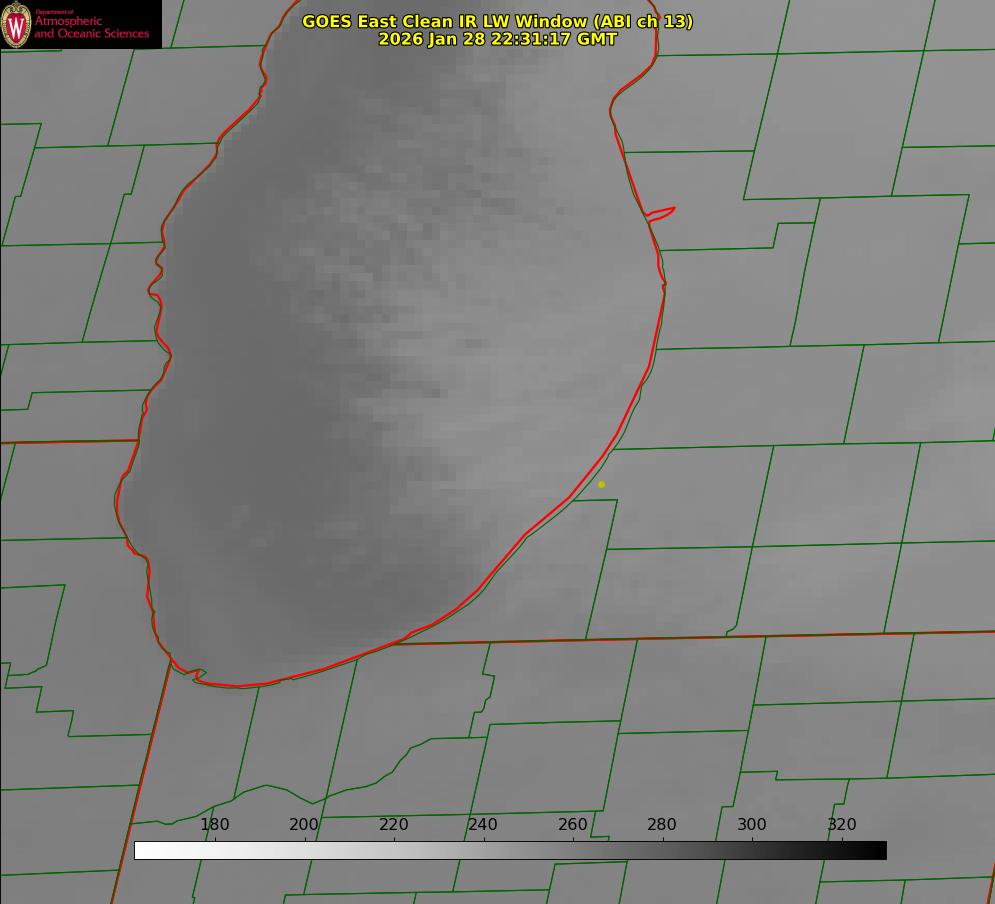995x904 pixels.
Task: Click the small inlet at lake's southwestern tip
Action: tap(197, 676)
